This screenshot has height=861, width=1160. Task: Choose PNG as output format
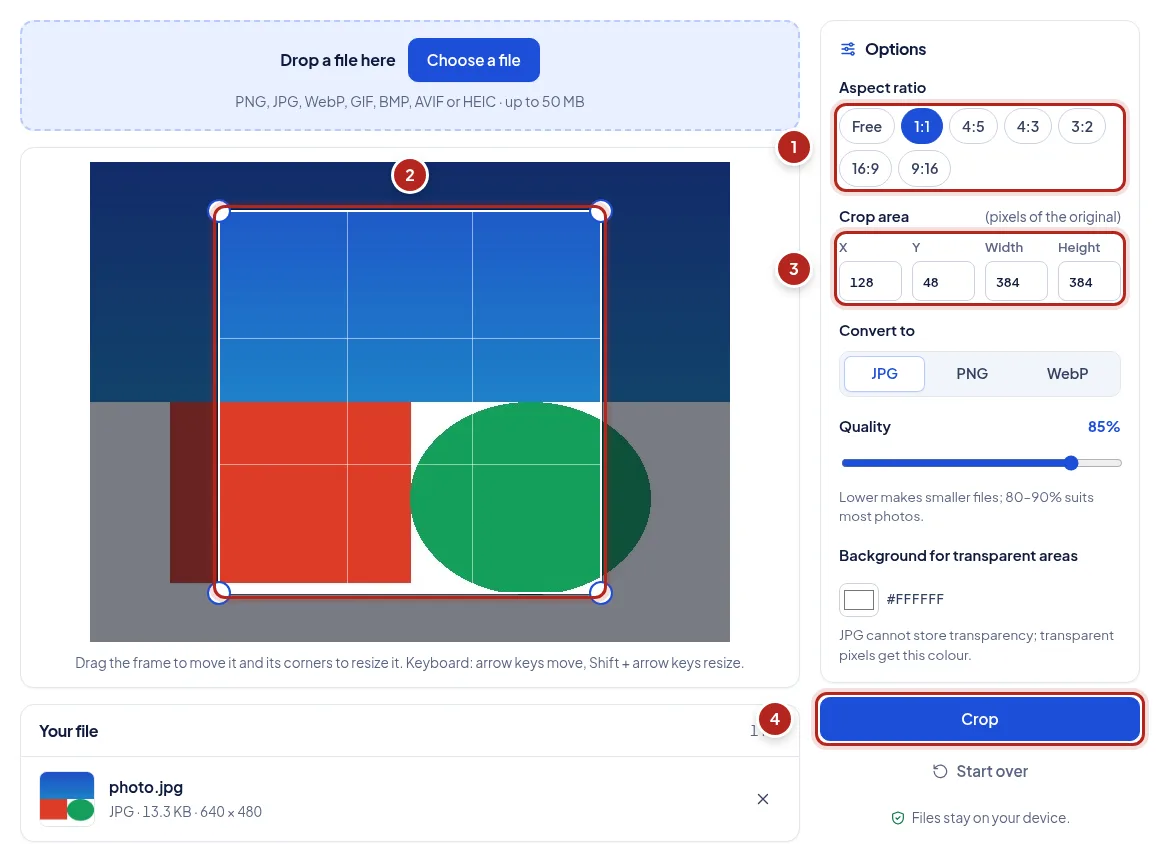(x=971, y=374)
